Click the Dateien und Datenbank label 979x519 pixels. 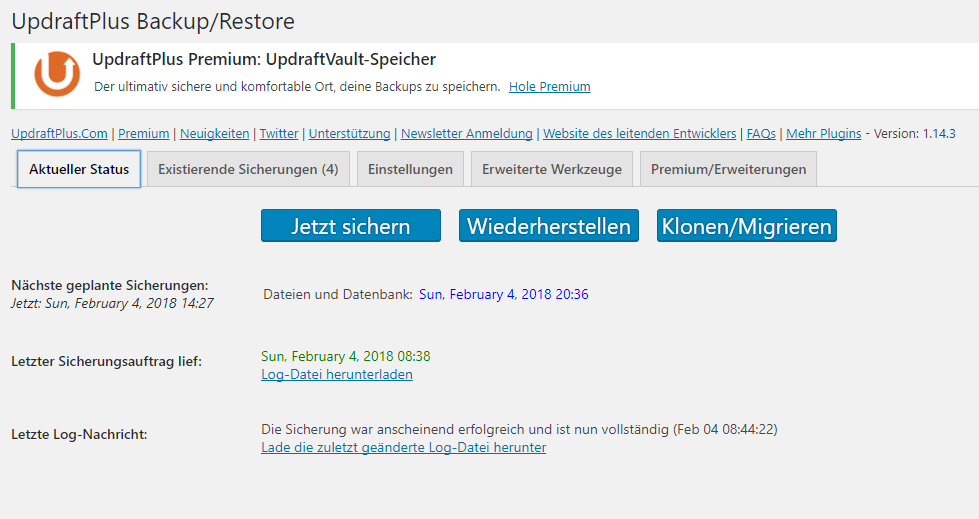(x=338, y=294)
